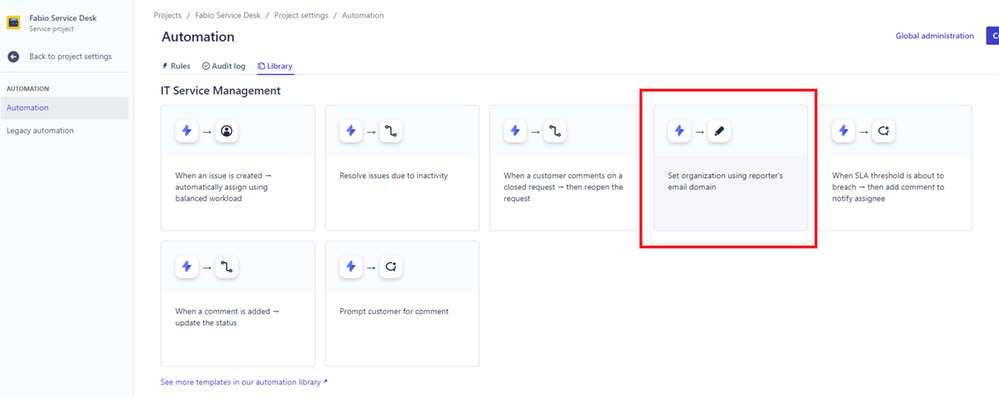
Task: Select the Library tab
Action: [x=275, y=66]
